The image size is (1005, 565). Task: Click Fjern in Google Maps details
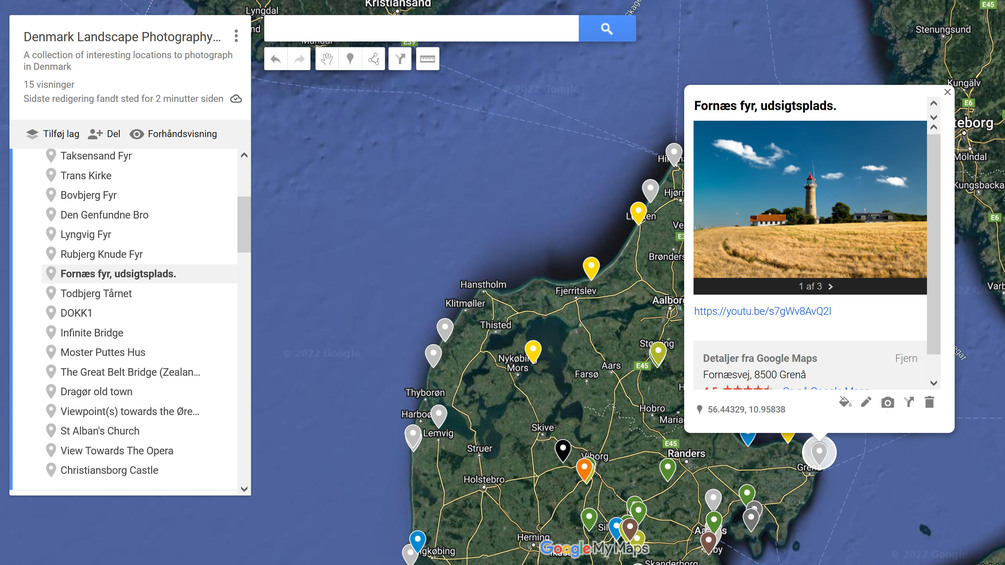(906, 359)
